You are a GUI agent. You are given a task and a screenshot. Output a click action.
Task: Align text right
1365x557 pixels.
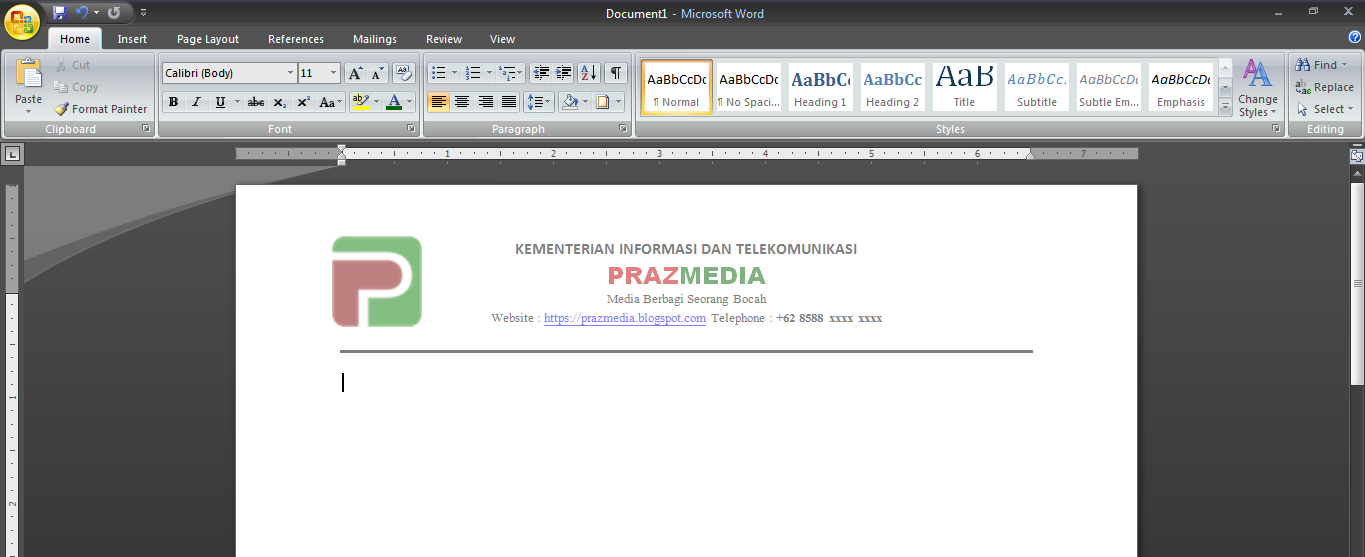coord(486,102)
